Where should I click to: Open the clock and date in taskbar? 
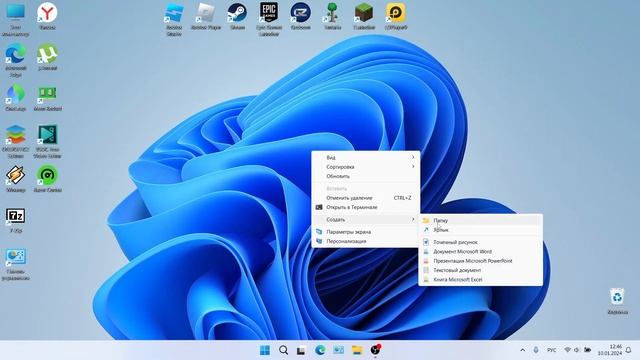click(x=610, y=350)
